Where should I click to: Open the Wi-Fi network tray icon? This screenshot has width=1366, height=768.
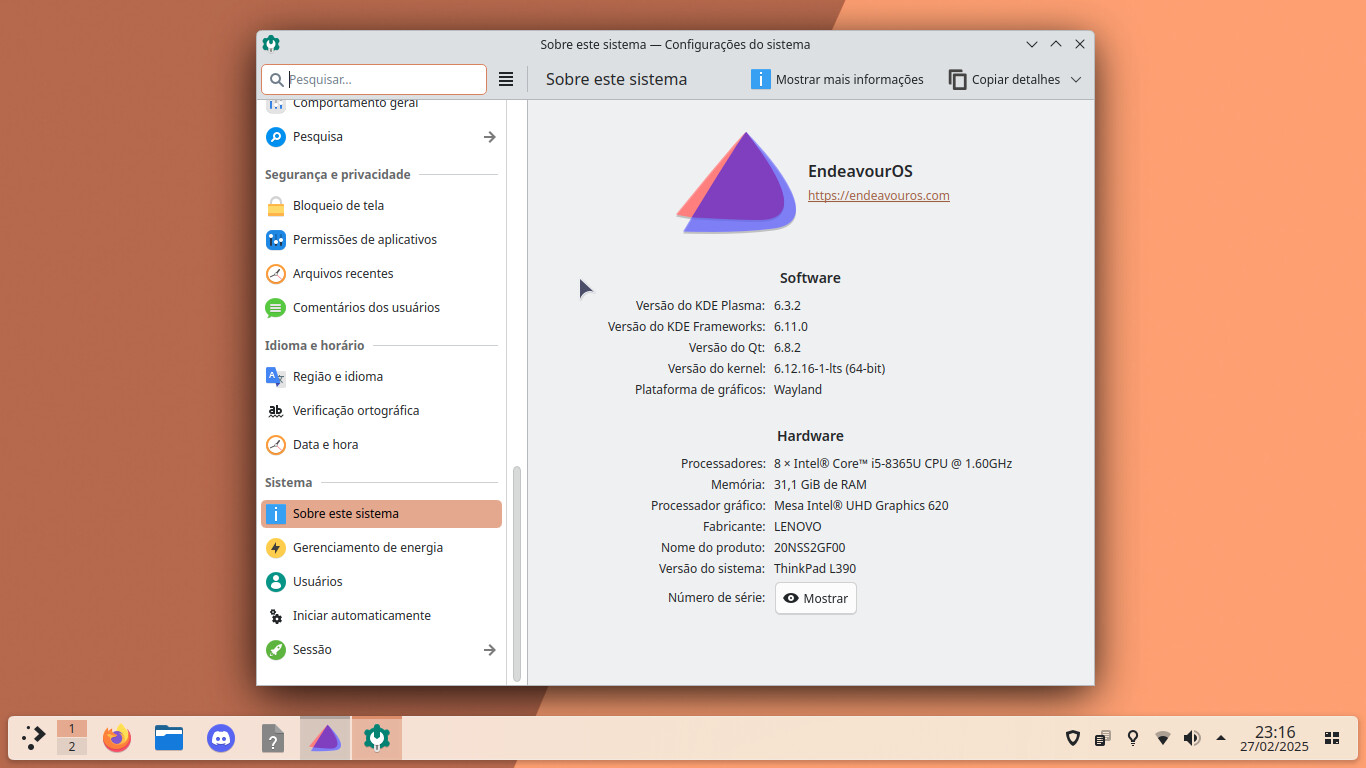coord(1162,738)
